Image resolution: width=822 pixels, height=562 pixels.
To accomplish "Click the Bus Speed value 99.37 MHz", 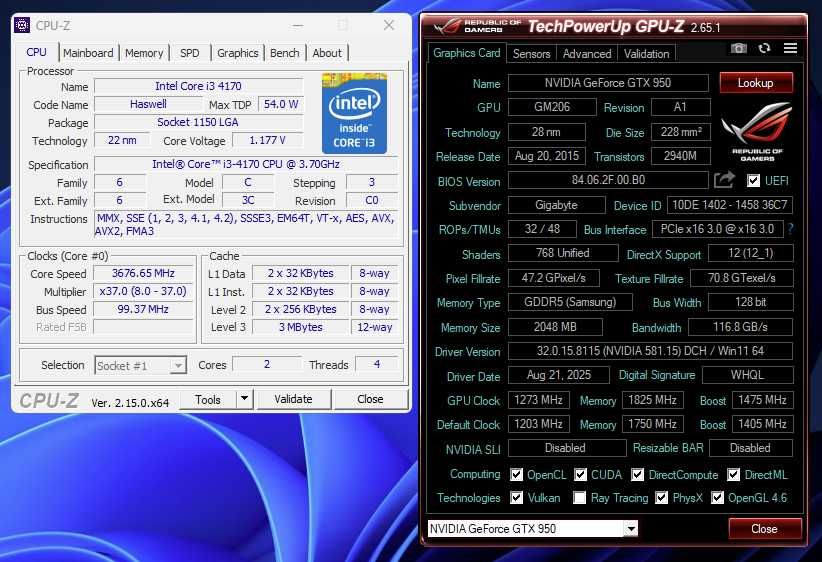I will 143,309.
